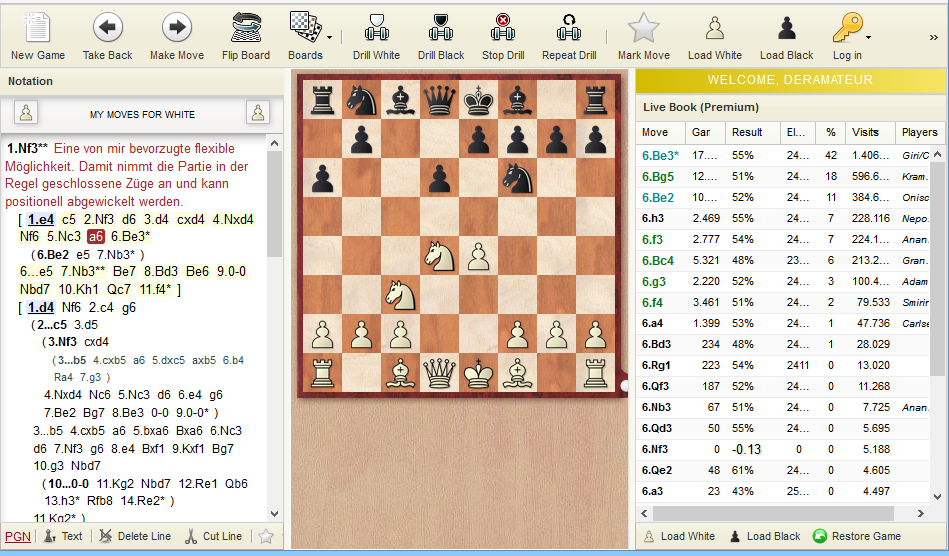Viewport: 949px width, 556px height.
Task: Start Drill Black training
Action: click(x=441, y=28)
